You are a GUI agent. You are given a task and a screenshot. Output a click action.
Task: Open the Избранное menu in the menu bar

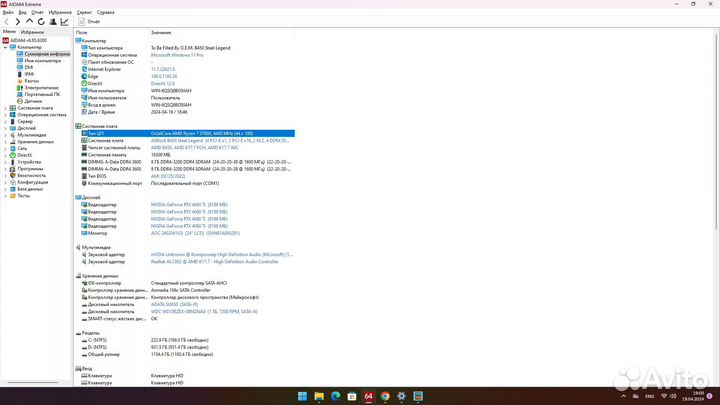60,12
